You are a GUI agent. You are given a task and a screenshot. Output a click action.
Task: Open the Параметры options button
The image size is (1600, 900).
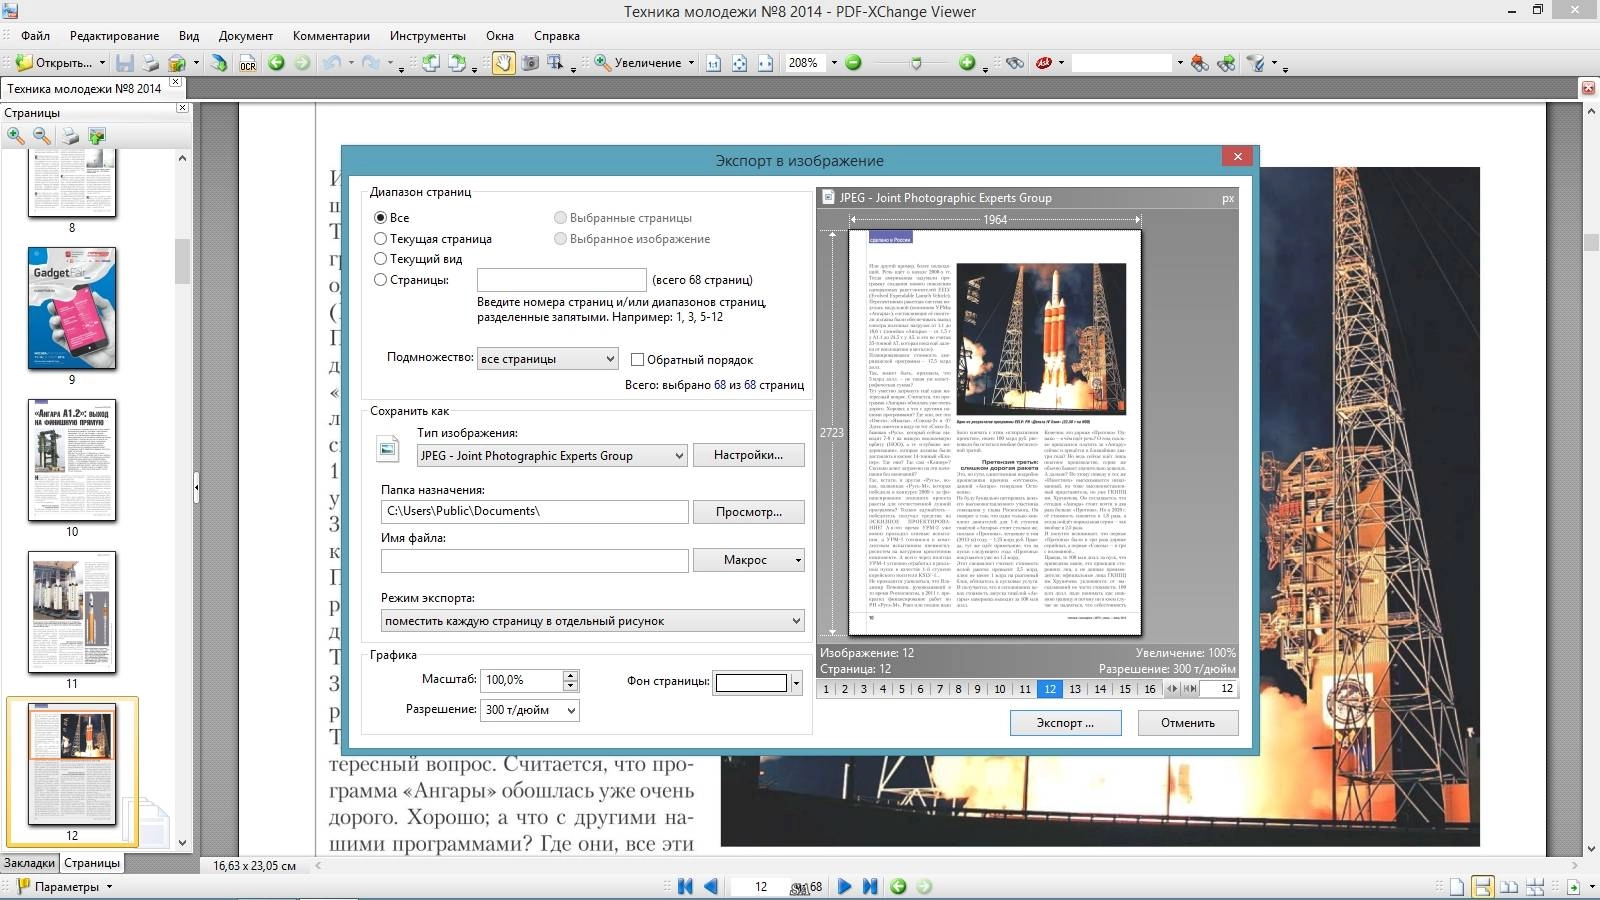coord(66,886)
